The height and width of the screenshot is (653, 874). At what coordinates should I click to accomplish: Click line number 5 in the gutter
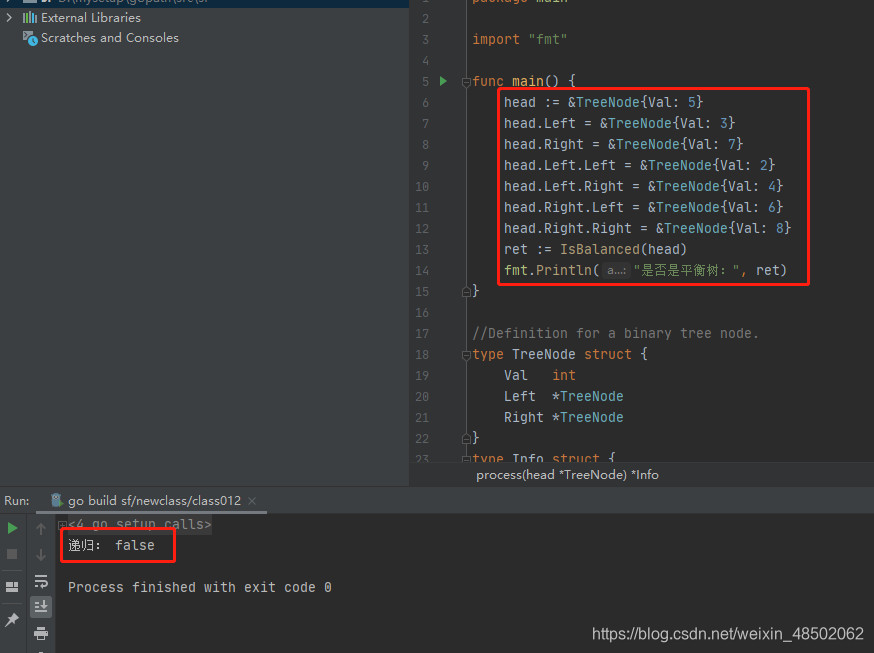pos(425,82)
